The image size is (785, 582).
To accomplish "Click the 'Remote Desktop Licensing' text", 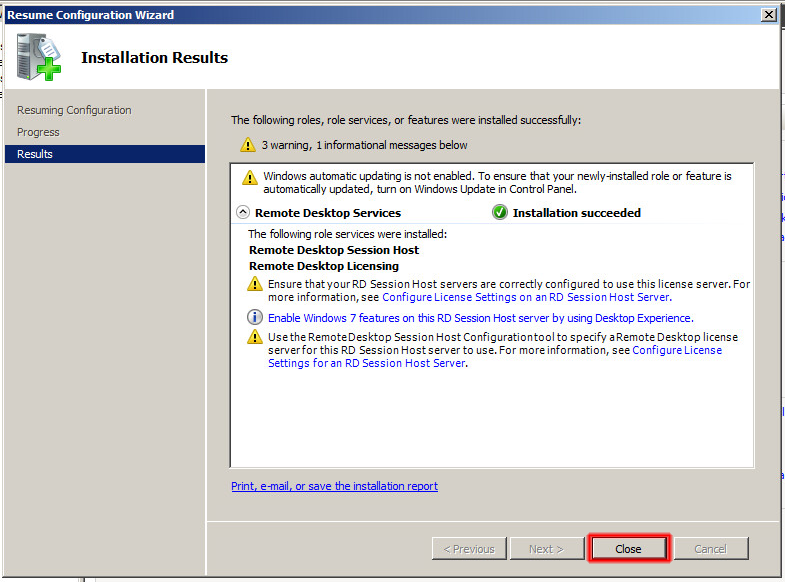I will click(324, 266).
